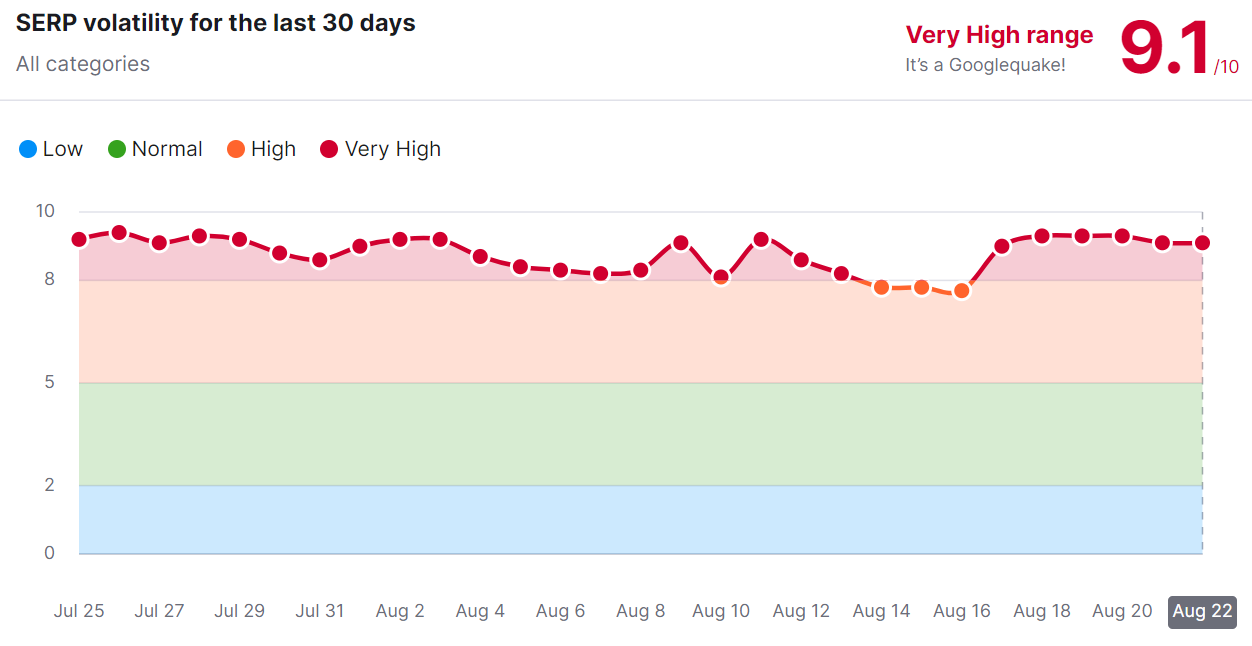Click the 9.1 volatility score
Image resolution: width=1252 pixels, height=646 pixels.
(1165, 48)
